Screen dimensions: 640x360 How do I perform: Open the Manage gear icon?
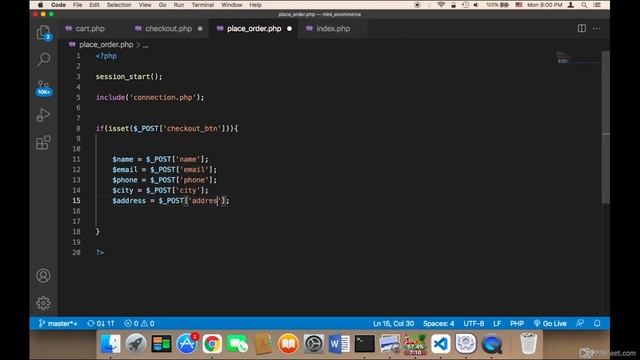[43, 303]
